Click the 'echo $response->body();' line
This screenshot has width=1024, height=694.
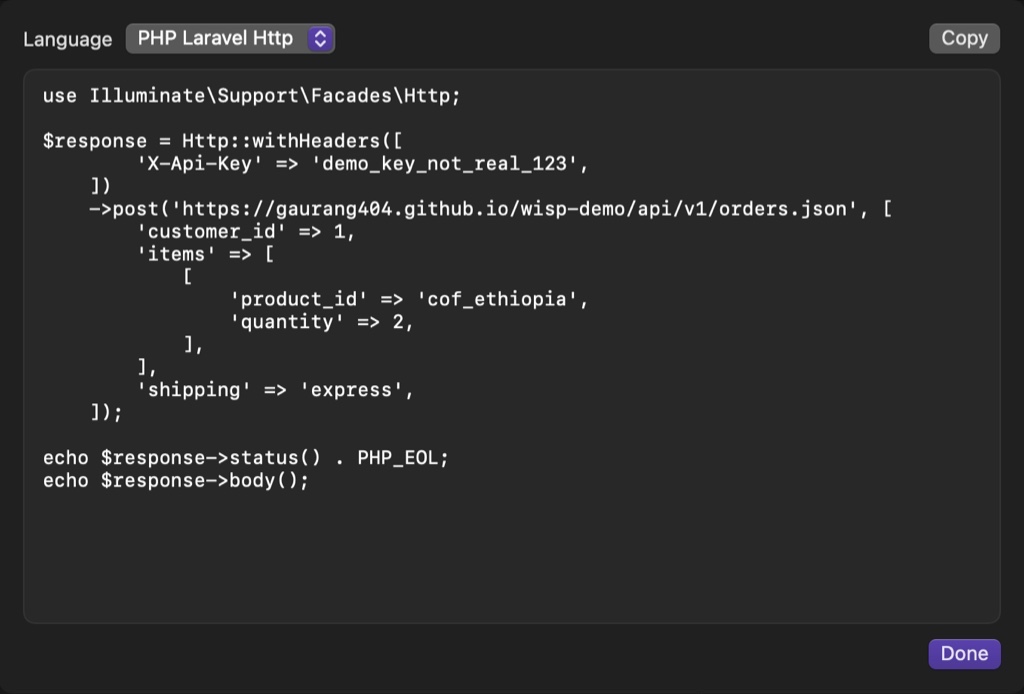coord(176,481)
